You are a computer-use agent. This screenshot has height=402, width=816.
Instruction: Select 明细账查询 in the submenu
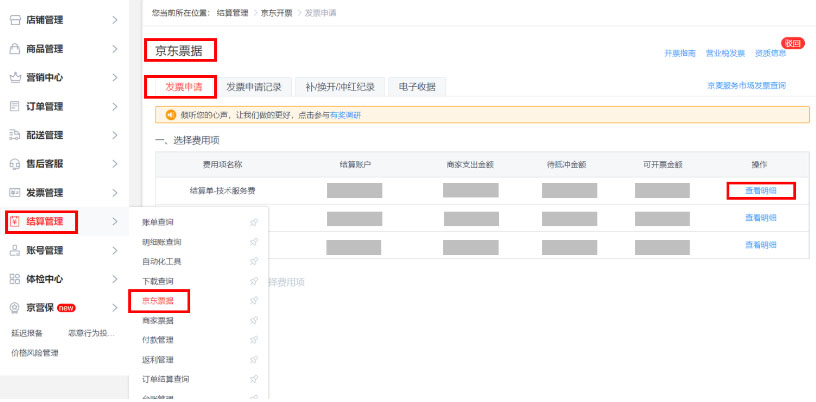pos(162,242)
